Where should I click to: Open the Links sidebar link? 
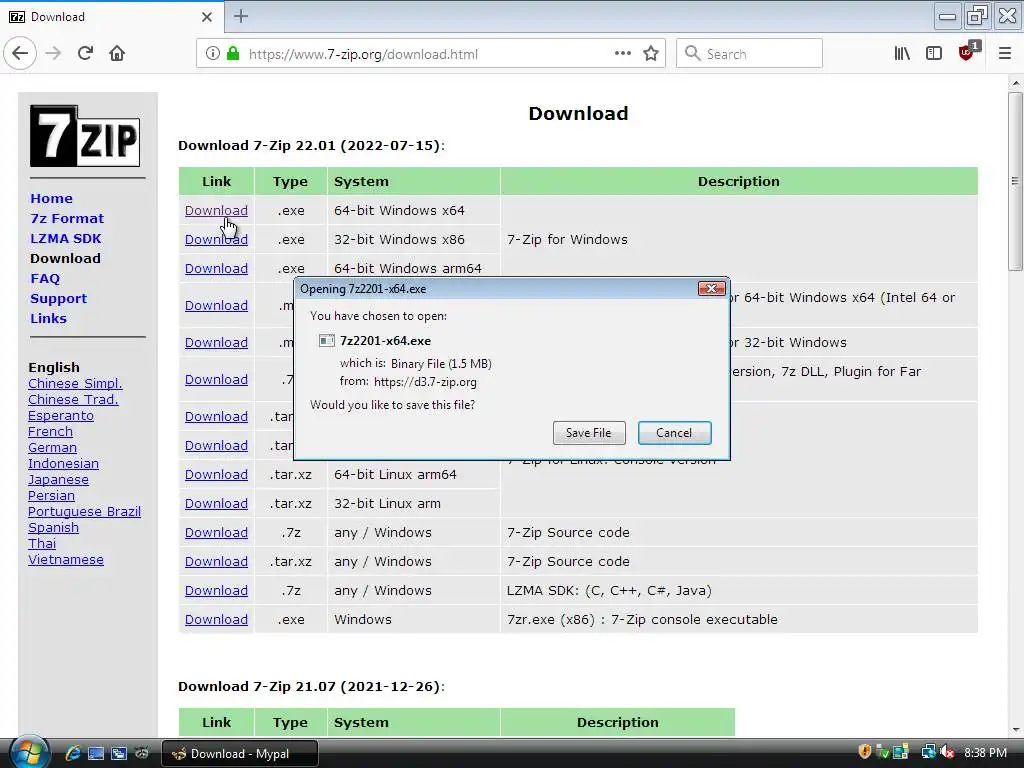click(x=48, y=319)
